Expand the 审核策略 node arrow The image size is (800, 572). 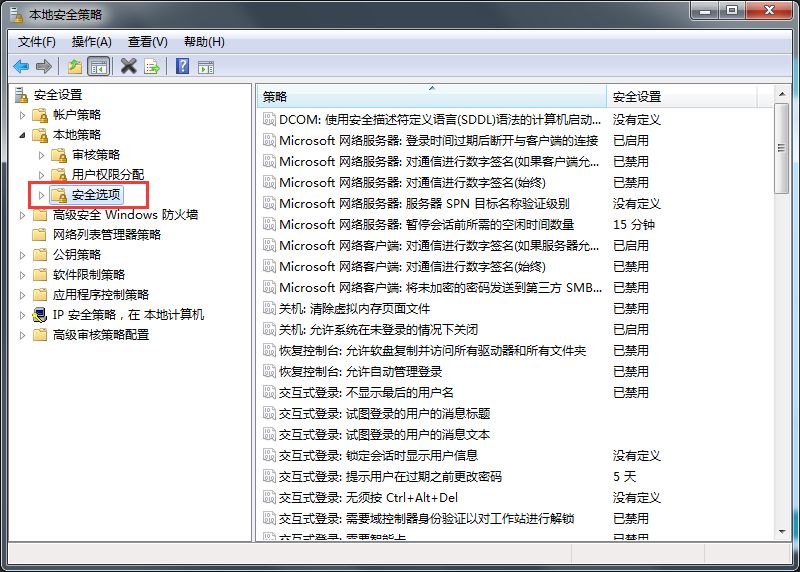coord(41,155)
